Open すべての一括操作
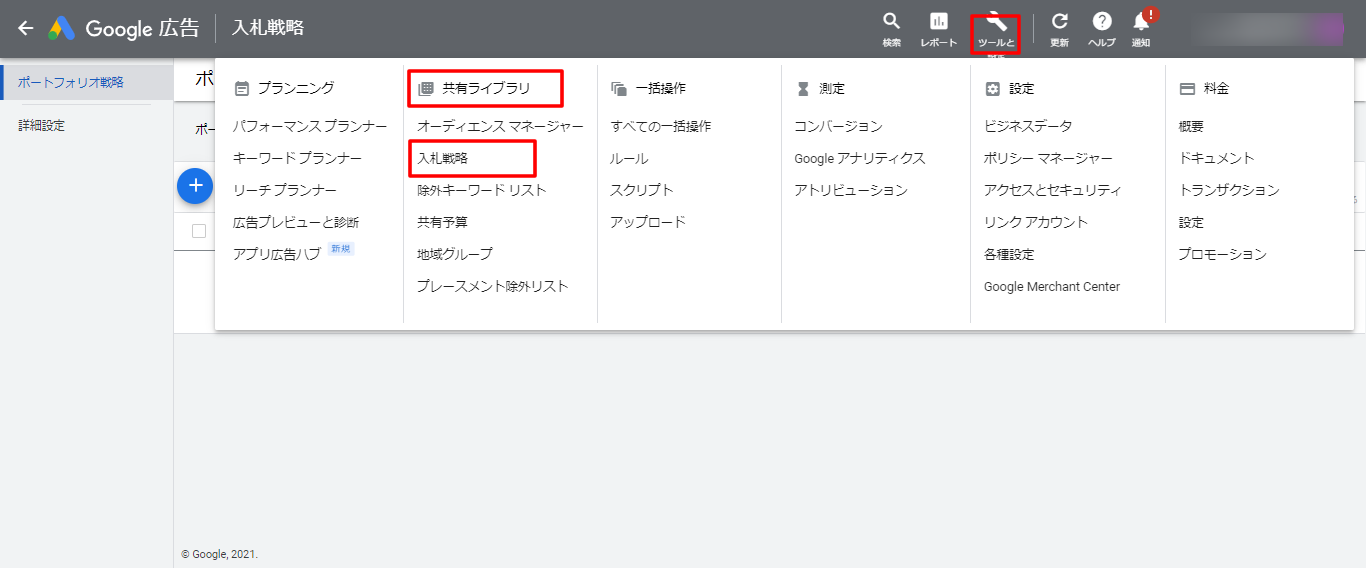 [x=661, y=126]
